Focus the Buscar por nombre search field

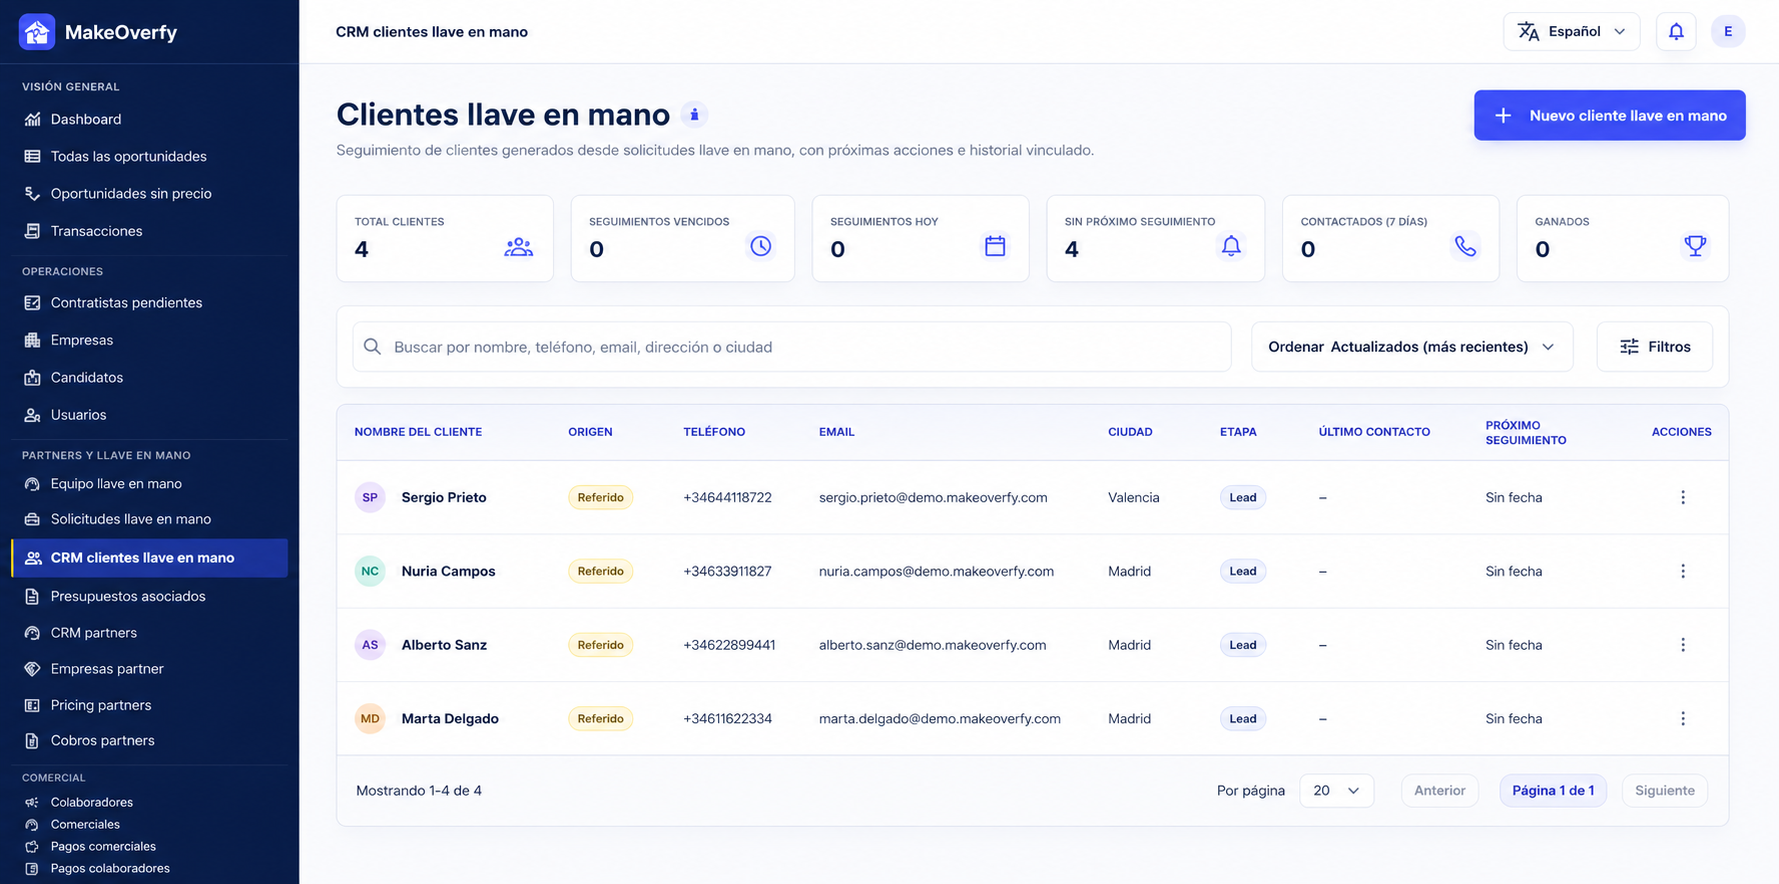point(792,347)
